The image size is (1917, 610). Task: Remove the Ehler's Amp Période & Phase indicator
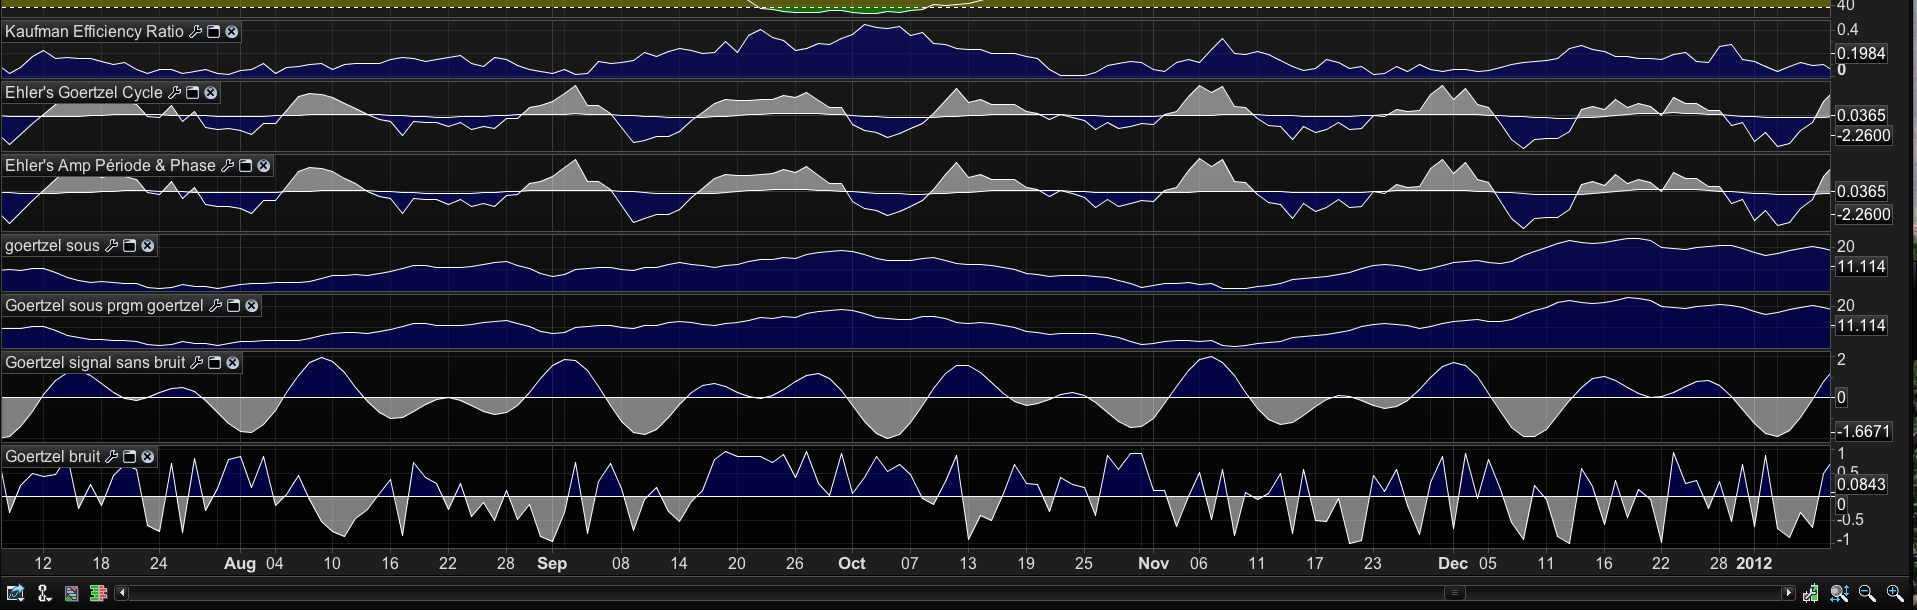click(264, 166)
